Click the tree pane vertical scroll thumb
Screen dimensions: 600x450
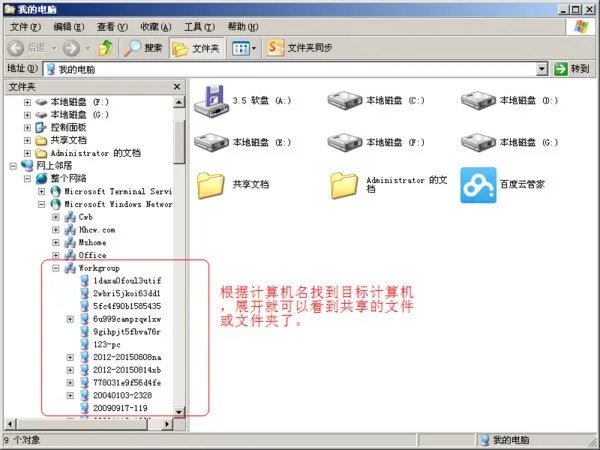coord(179,142)
